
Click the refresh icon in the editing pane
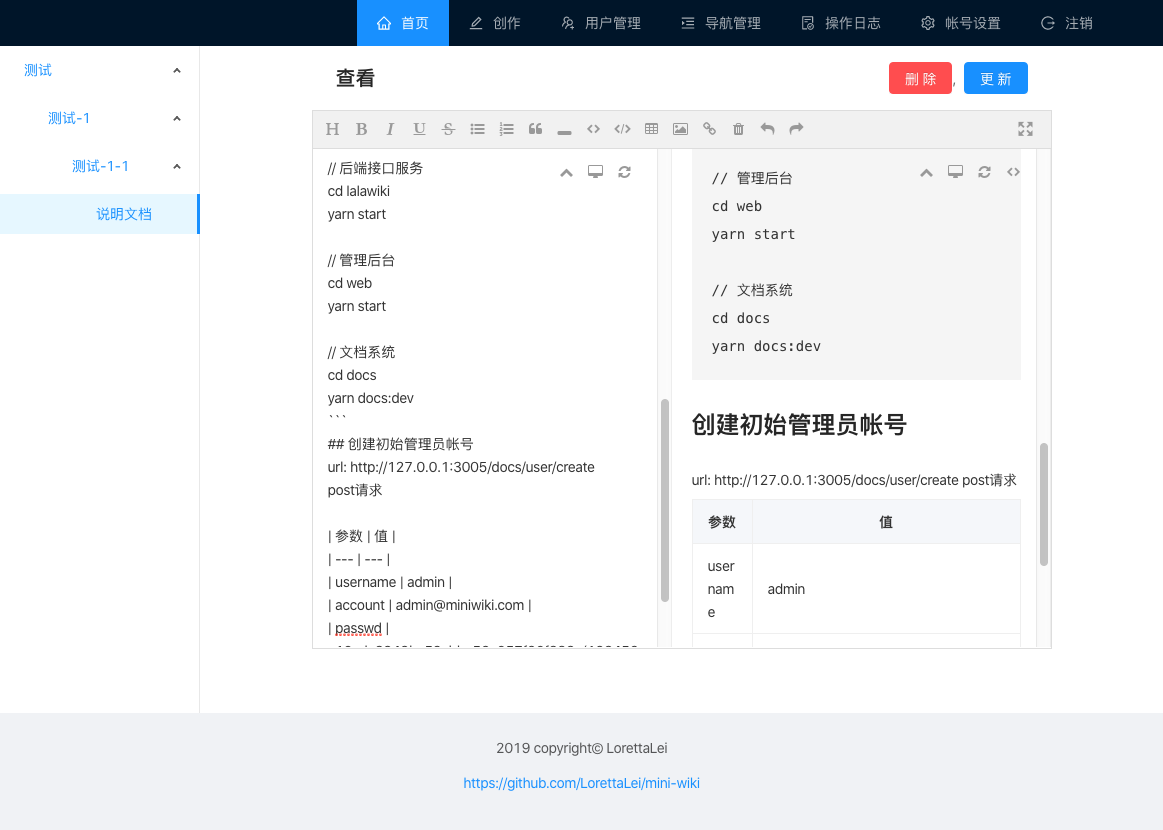click(624, 172)
